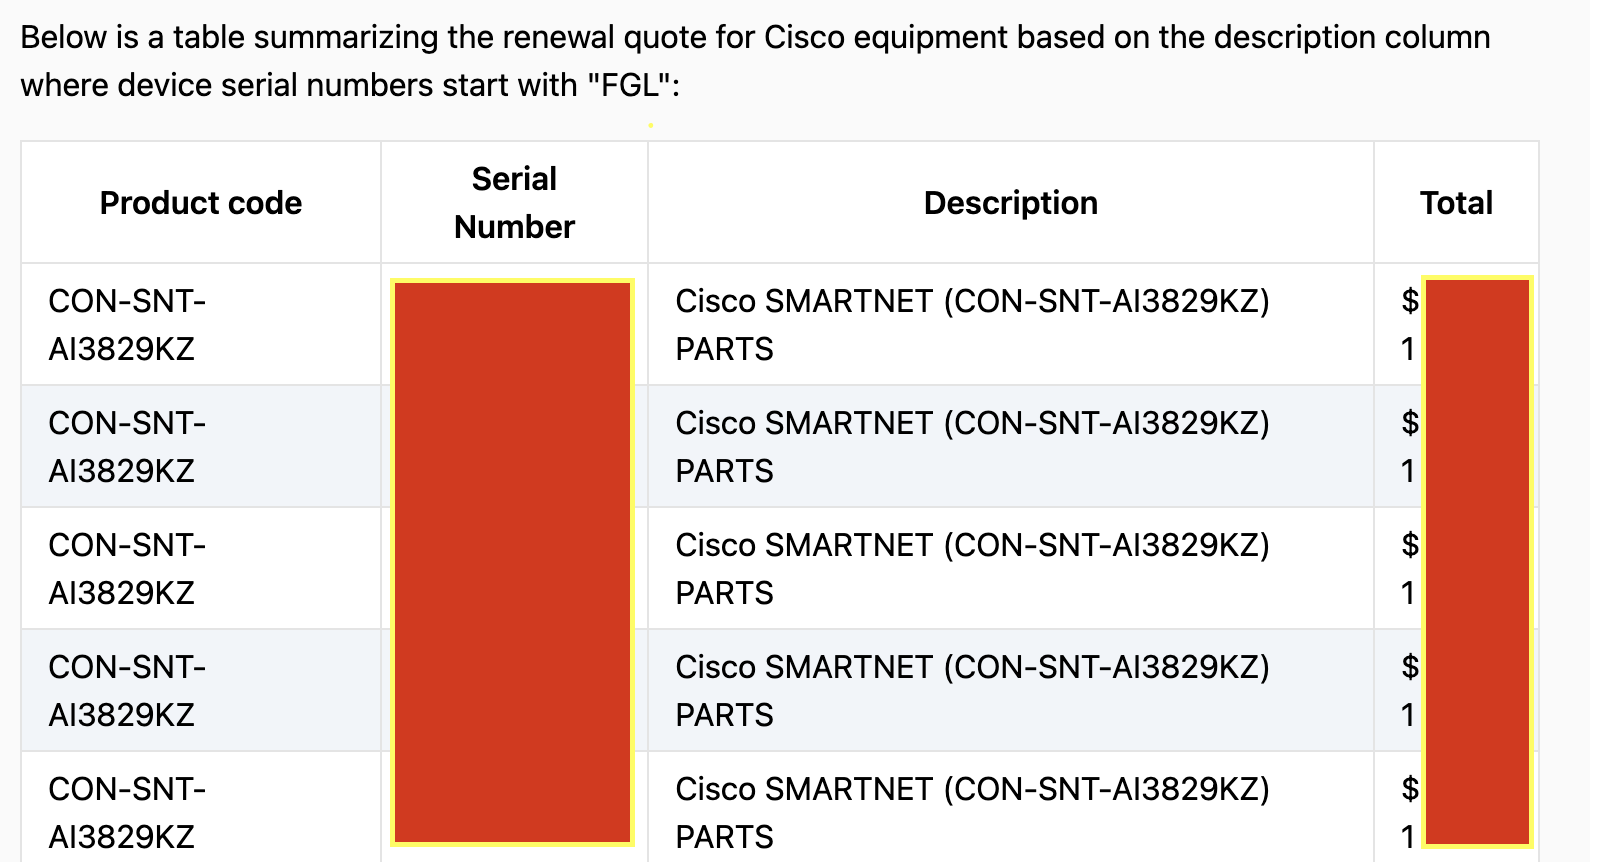Click the red redacted total column block
The height and width of the screenshot is (862, 1610).
[x=1477, y=562]
